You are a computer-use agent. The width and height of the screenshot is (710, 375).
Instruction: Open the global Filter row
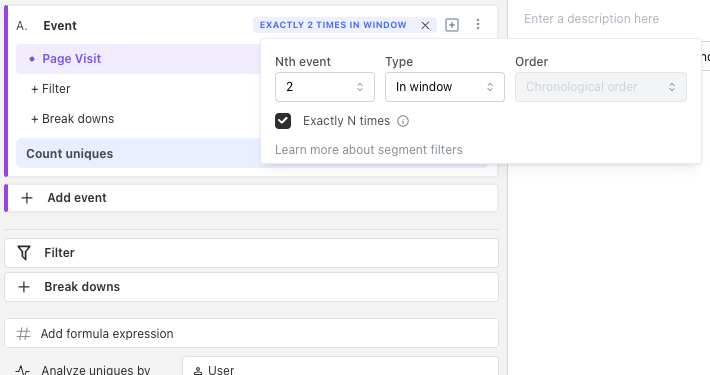(251, 253)
